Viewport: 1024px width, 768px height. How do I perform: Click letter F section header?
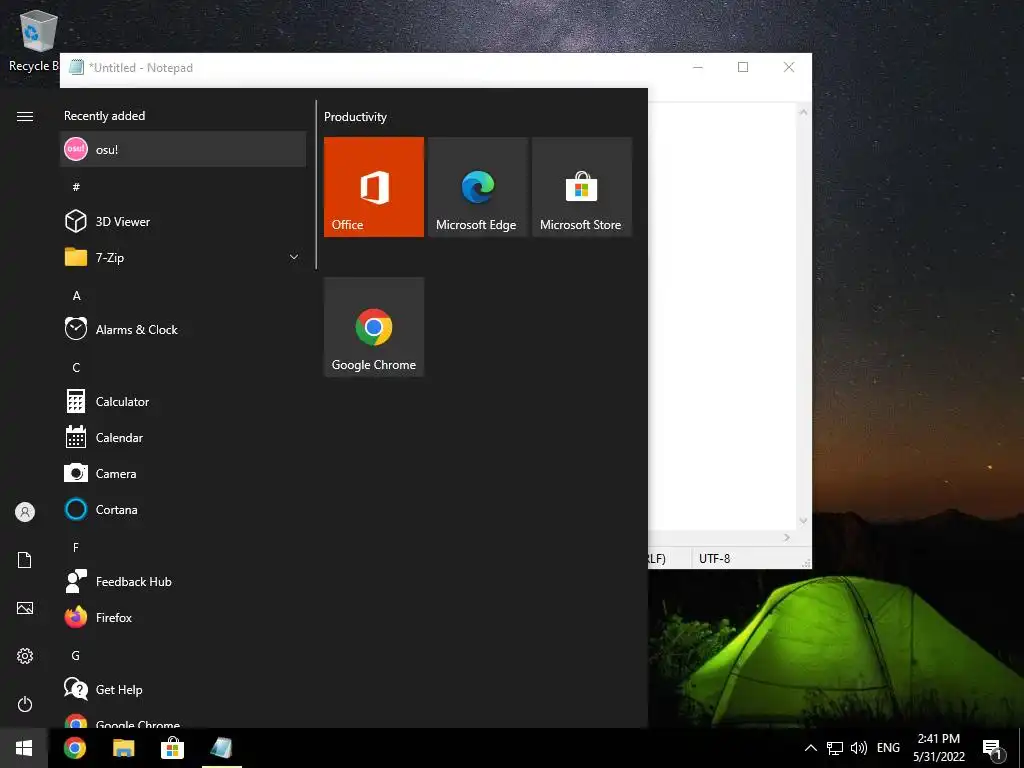click(76, 547)
